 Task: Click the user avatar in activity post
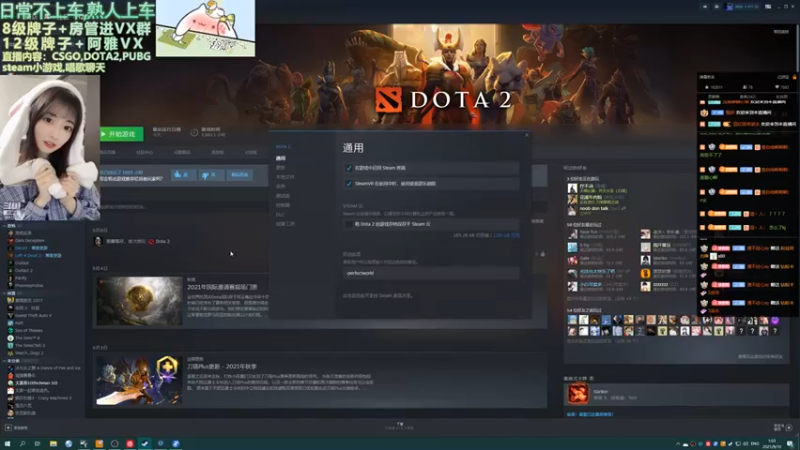click(98, 241)
